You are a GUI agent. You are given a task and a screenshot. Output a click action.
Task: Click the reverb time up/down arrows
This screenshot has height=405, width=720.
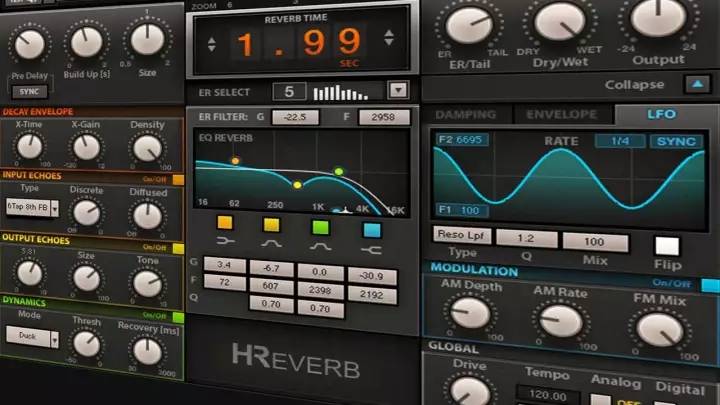pos(213,44)
